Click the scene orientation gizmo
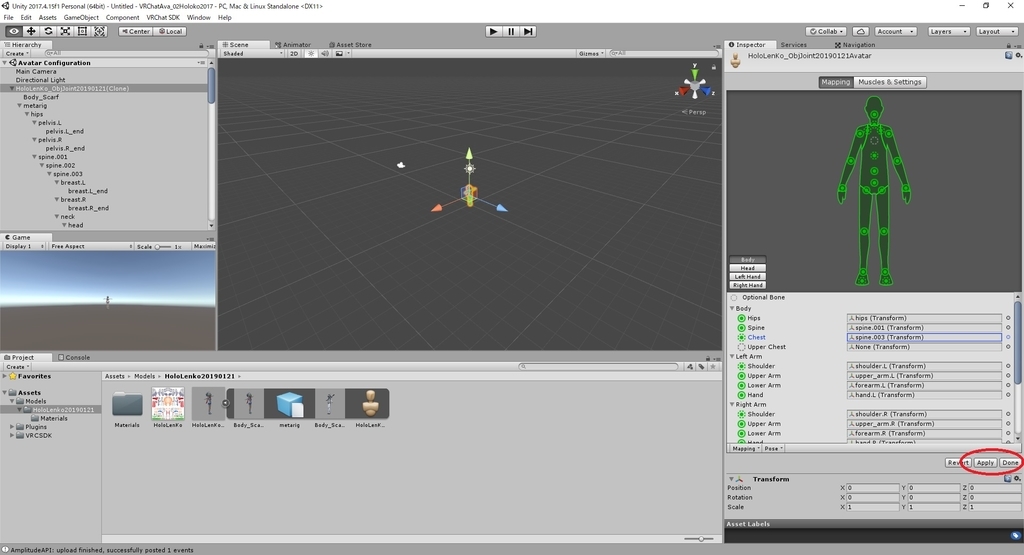Viewport: 1024px width, 555px height. pos(695,86)
